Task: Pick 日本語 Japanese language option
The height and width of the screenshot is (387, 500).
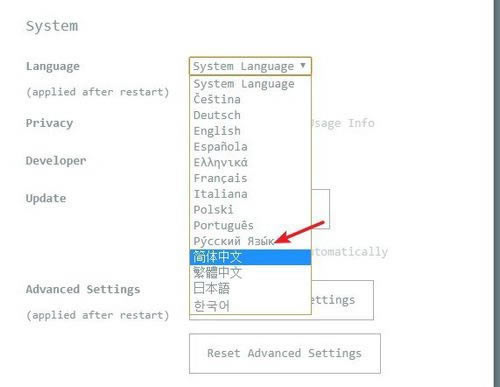Action: click(x=250, y=288)
